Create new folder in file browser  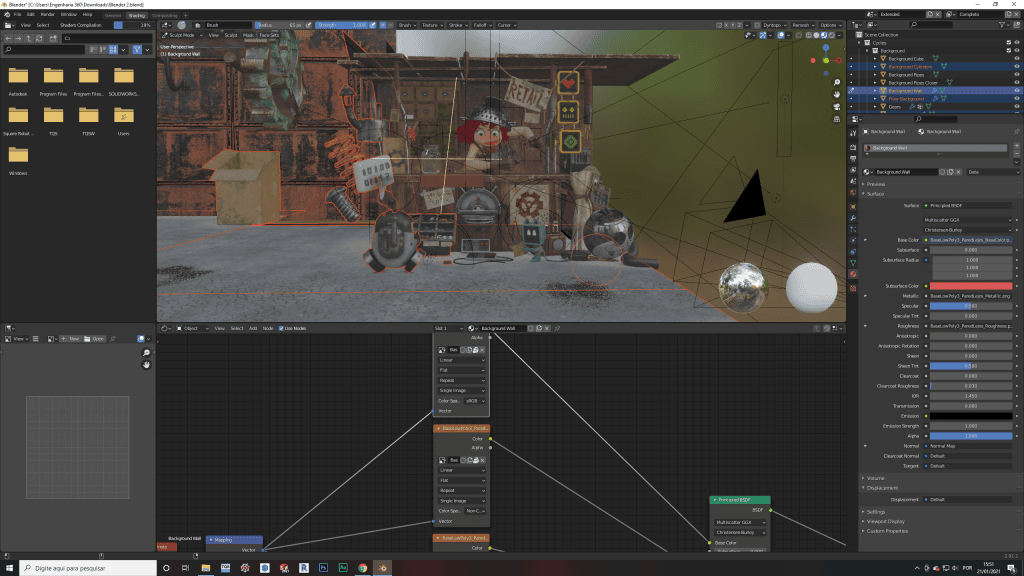(54, 38)
